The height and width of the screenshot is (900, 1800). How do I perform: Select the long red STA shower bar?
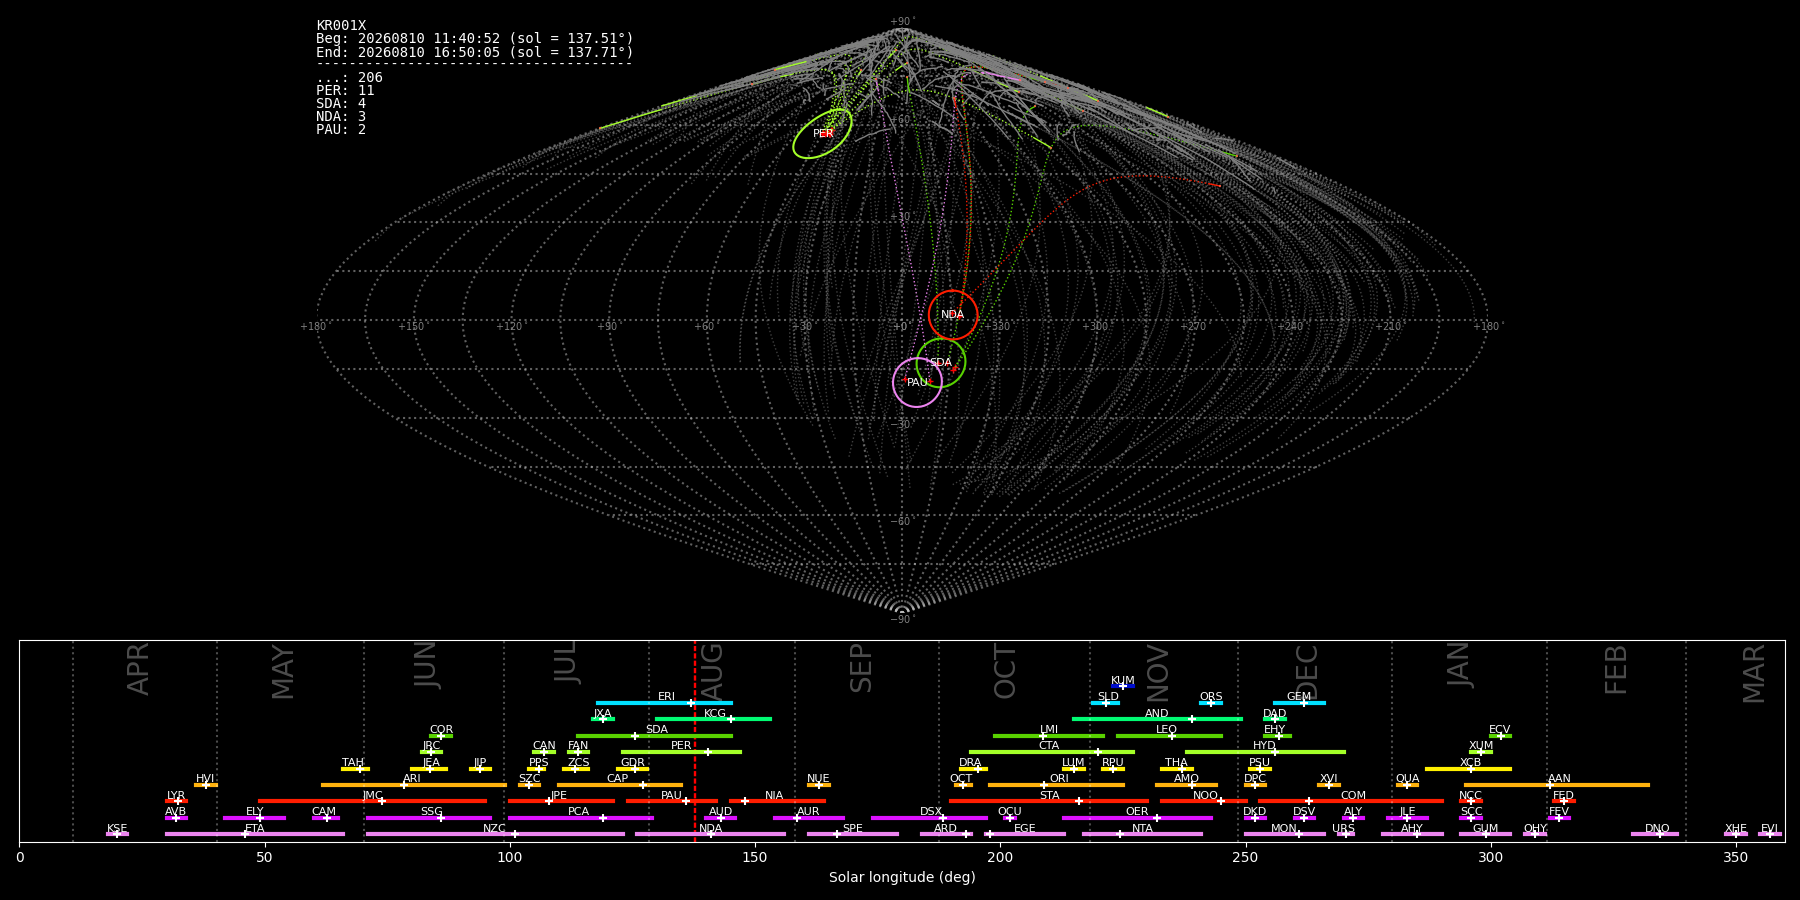pos(1049,801)
